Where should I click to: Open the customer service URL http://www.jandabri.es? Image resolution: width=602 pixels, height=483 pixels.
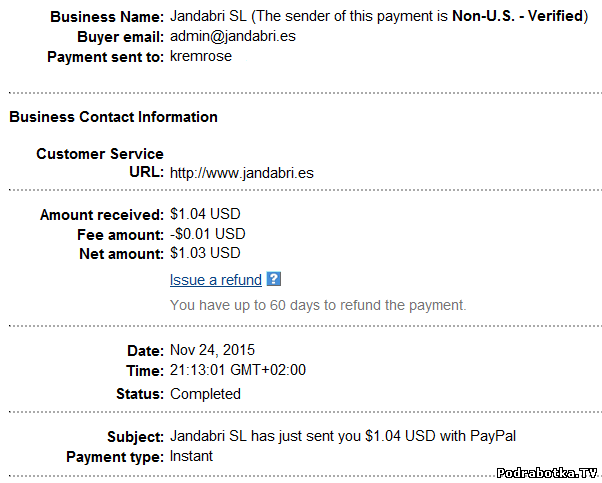coord(242,173)
